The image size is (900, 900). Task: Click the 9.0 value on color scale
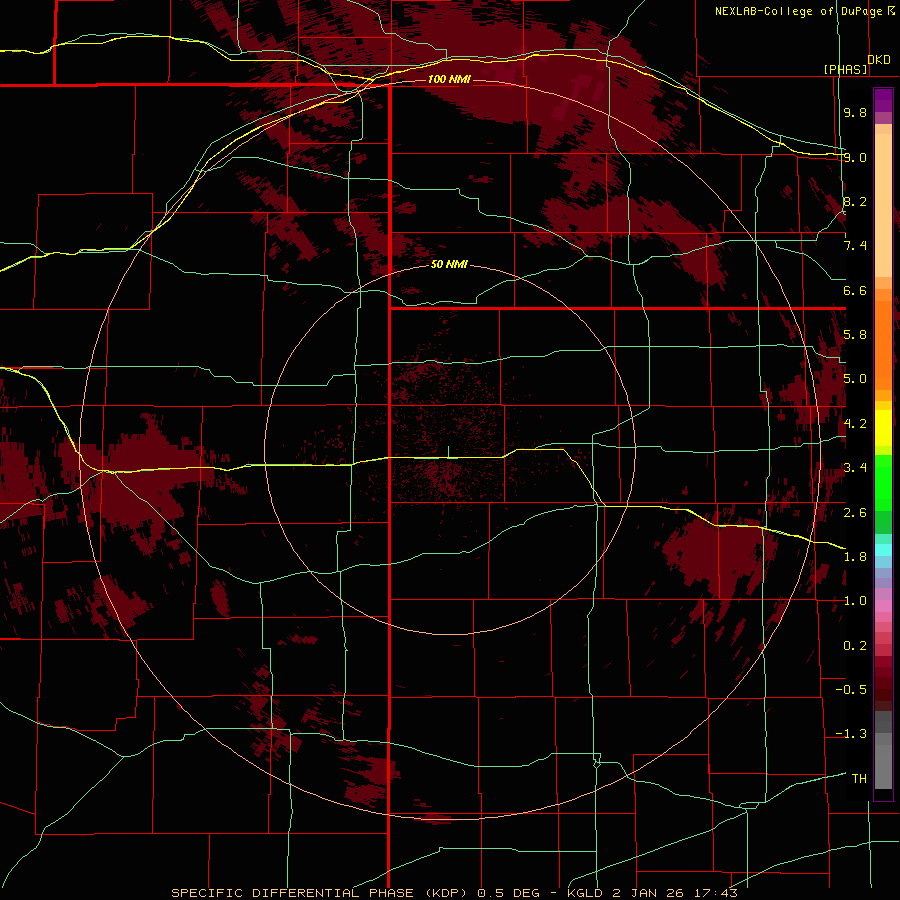pyautogui.click(x=855, y=157)
